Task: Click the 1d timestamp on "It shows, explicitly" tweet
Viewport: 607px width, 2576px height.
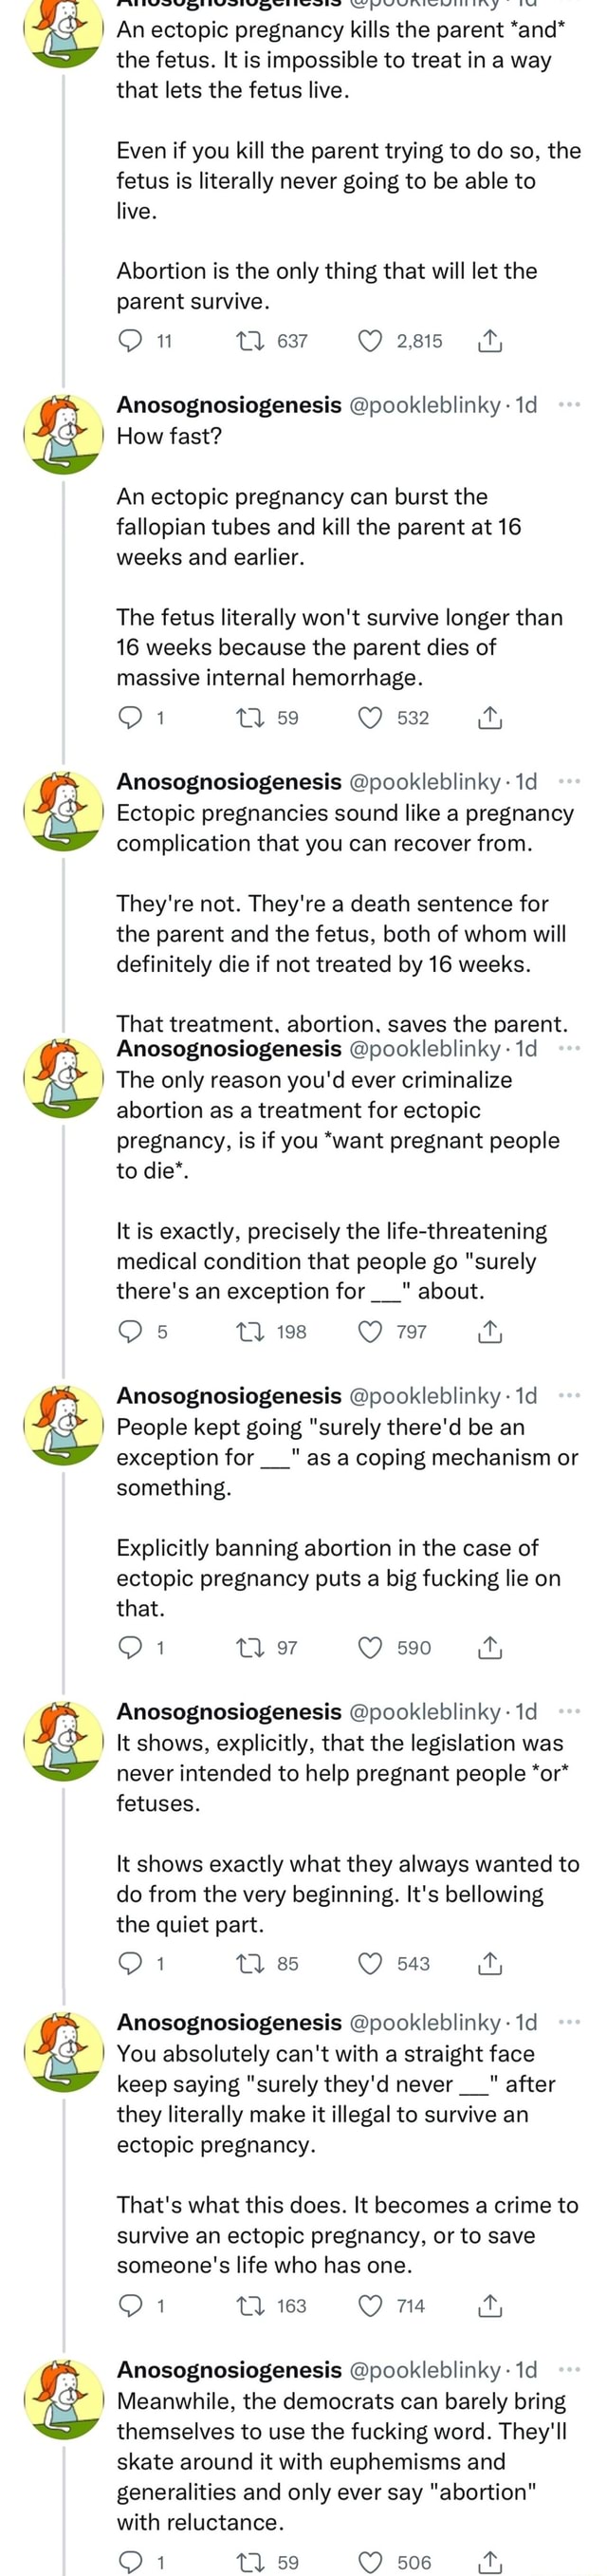Action: [x=526, y=1711]
